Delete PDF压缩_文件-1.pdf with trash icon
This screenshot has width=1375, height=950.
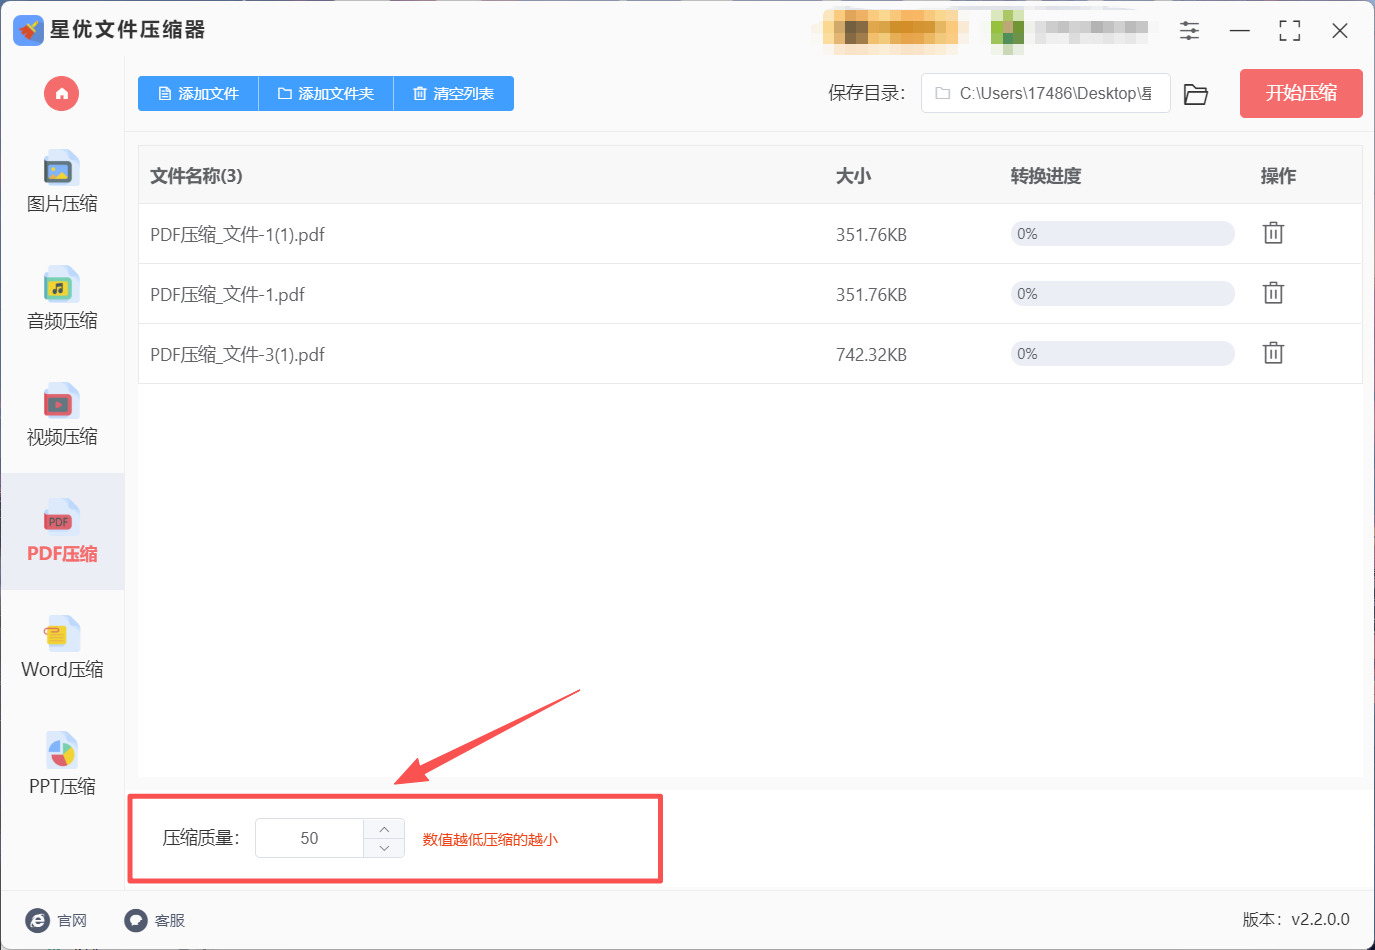1273,293
